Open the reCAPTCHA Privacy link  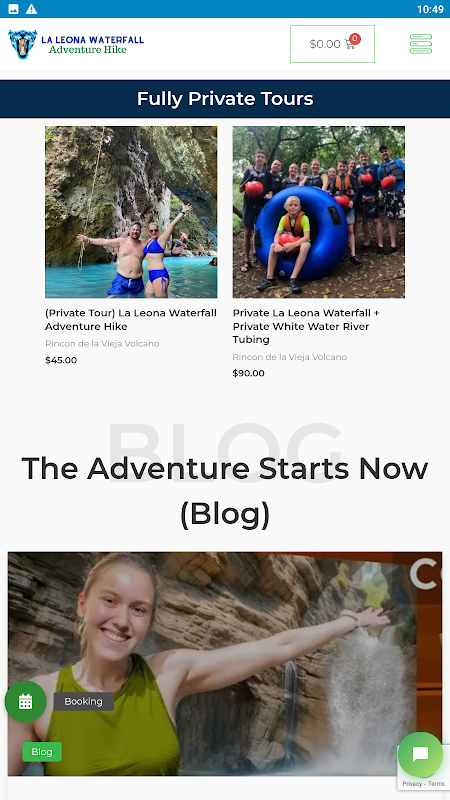411,784
